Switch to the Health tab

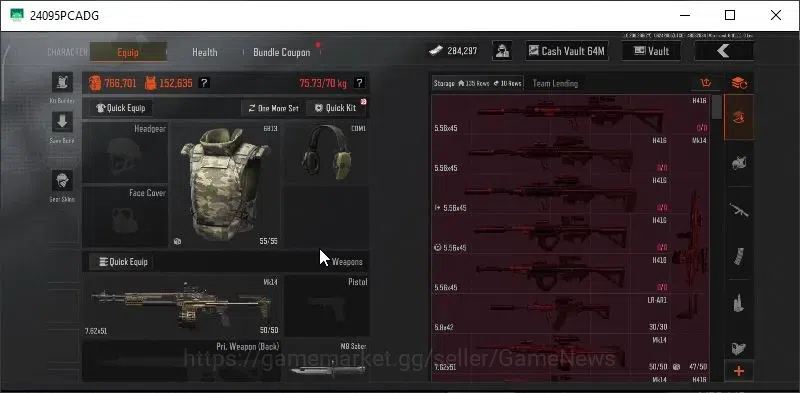point(205,52)
